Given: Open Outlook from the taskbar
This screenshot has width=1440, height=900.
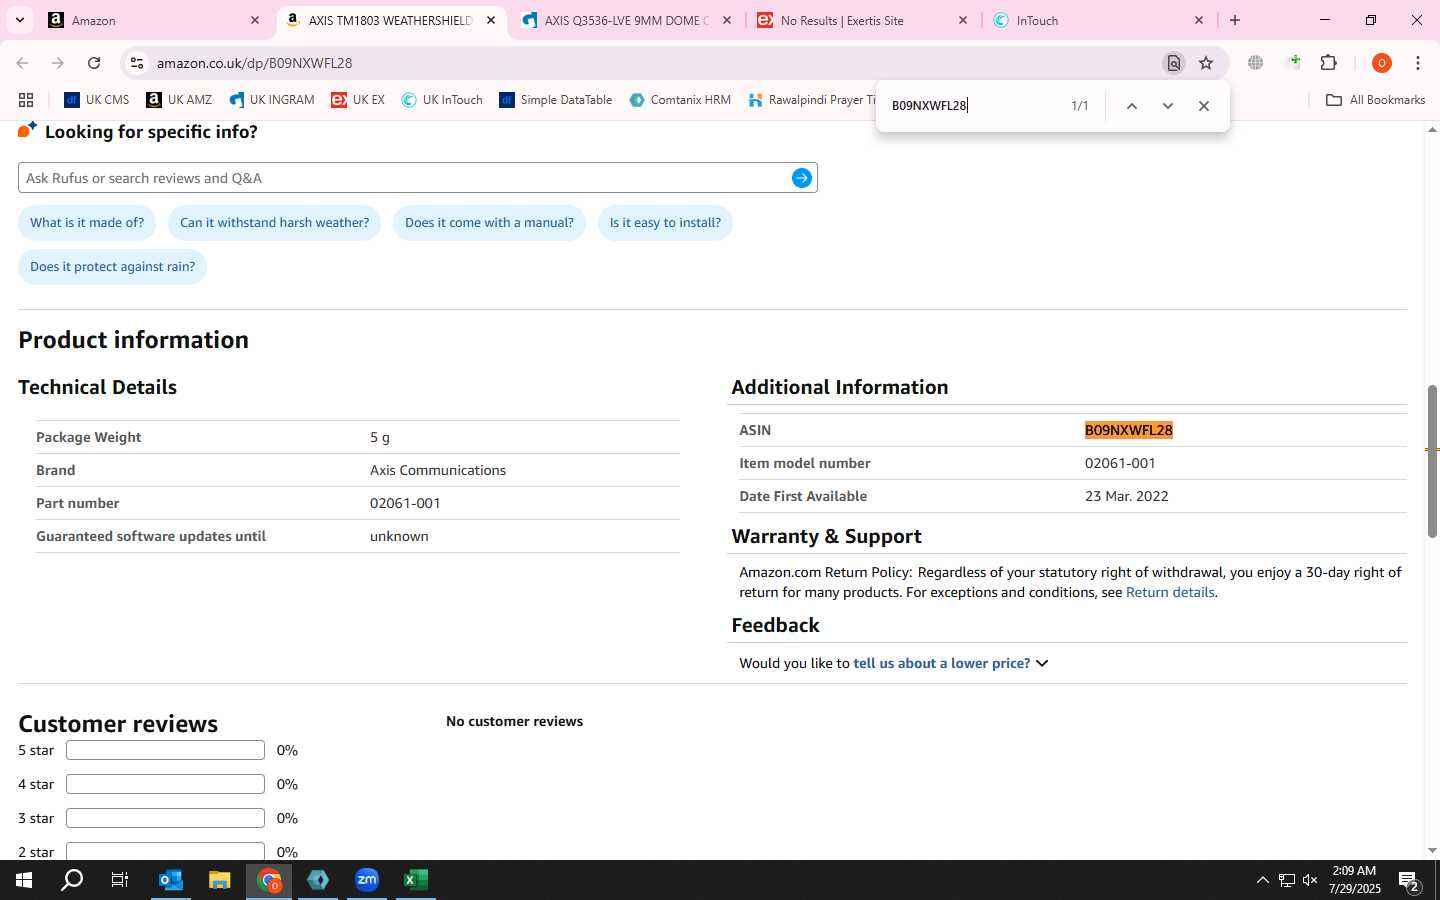Looking at the screenshot, I should [x=171, y=880].
